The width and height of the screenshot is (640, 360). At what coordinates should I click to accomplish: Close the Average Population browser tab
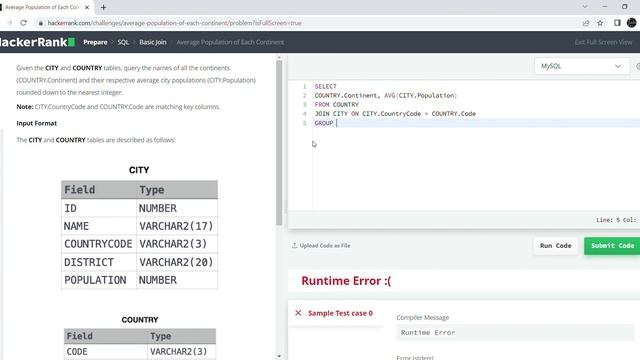point(87,7)
